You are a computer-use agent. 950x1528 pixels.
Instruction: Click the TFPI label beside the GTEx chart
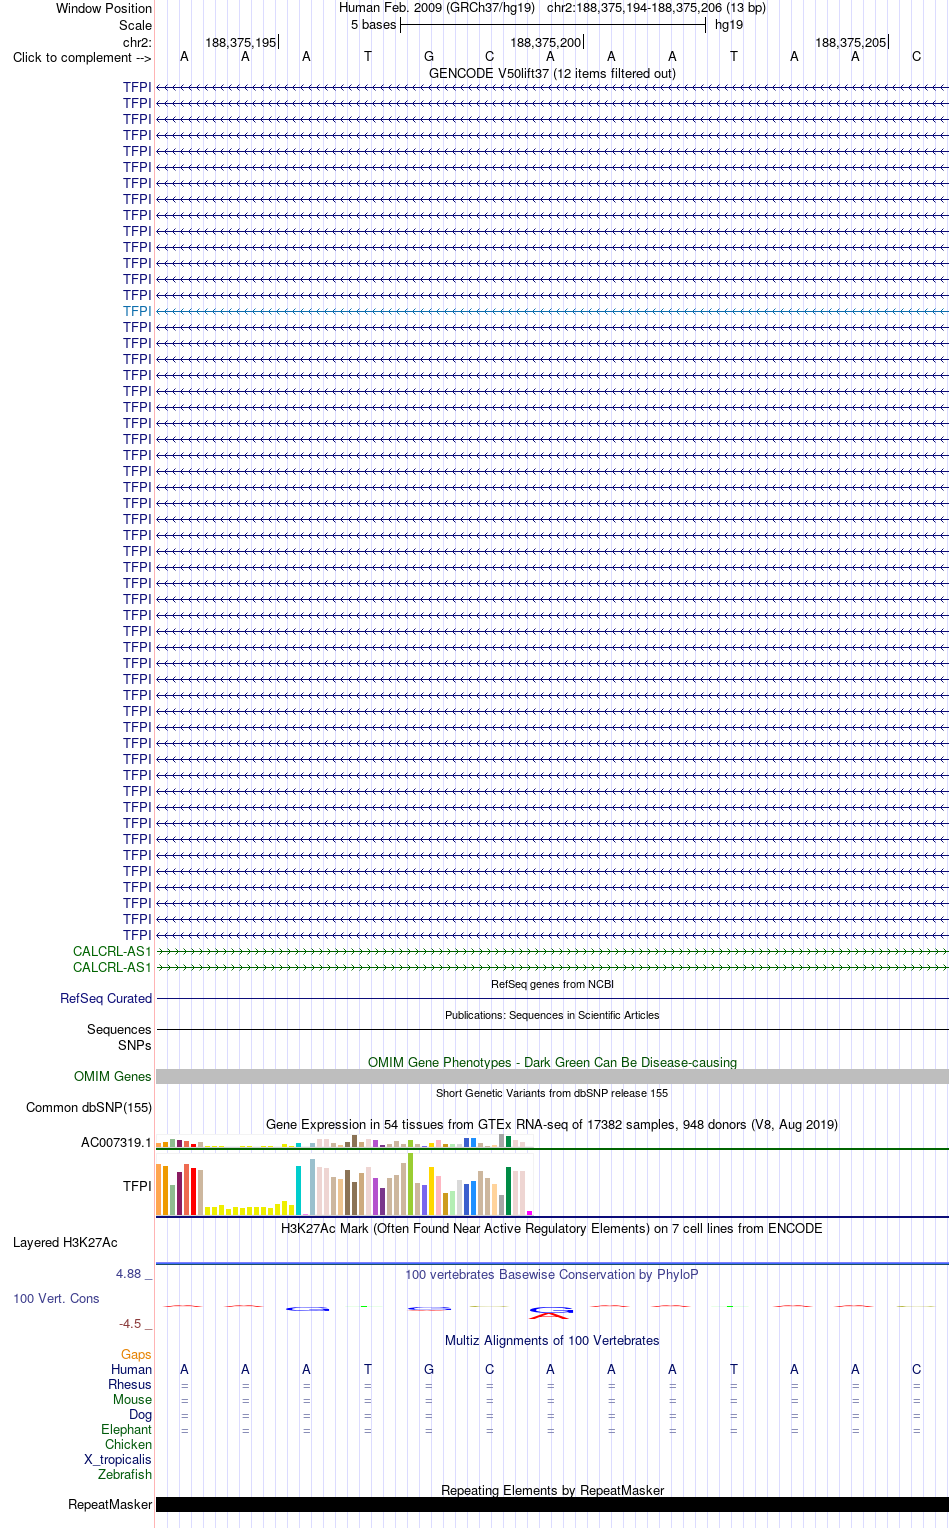(137, 1186)
